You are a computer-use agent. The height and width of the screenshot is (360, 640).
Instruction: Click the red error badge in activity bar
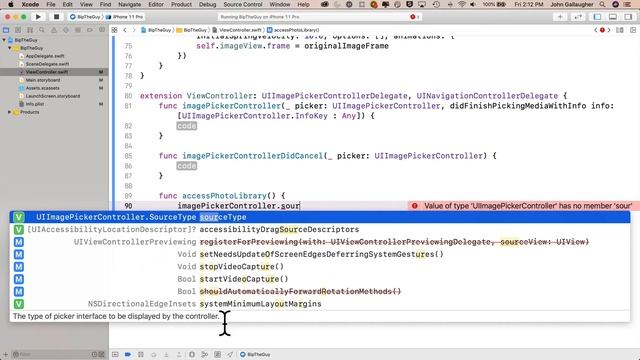tap(414, 17)
